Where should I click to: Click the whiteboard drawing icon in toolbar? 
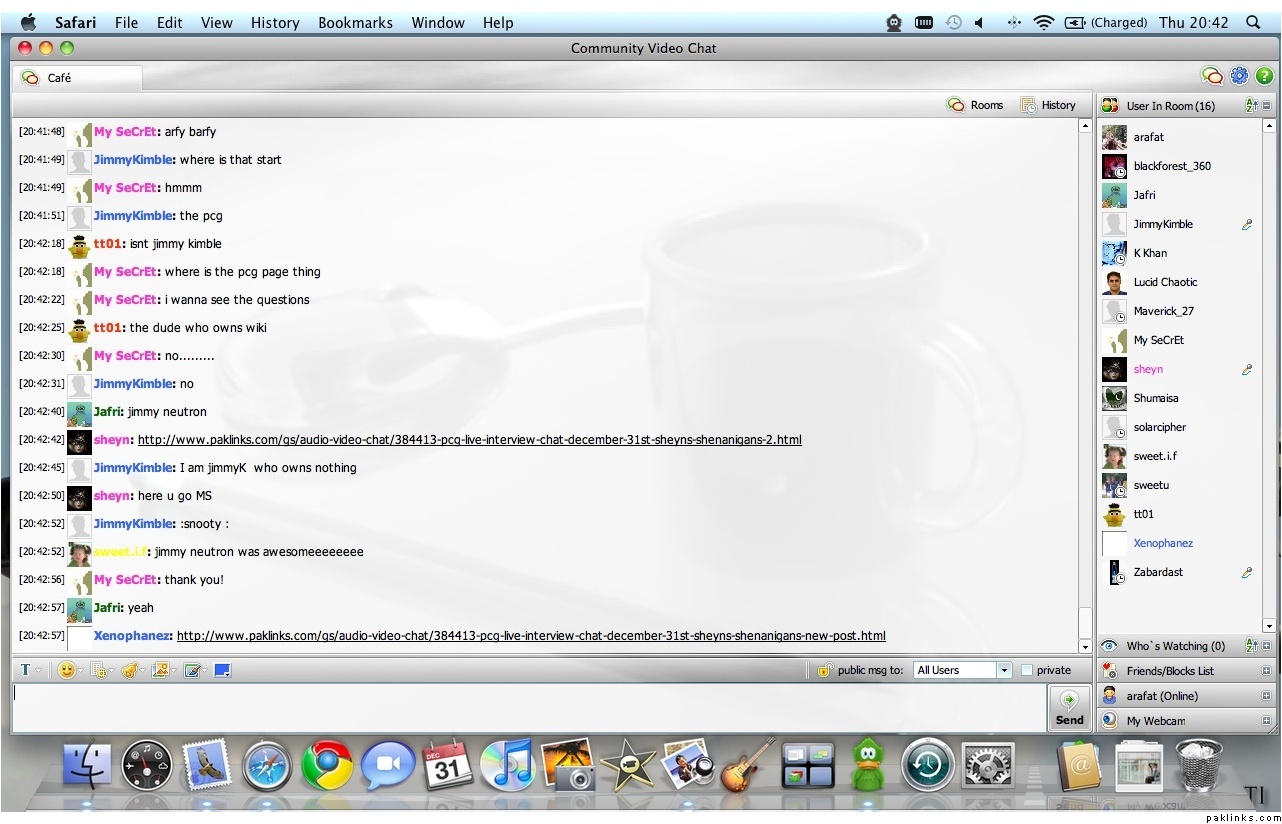[x=192, y=670]
